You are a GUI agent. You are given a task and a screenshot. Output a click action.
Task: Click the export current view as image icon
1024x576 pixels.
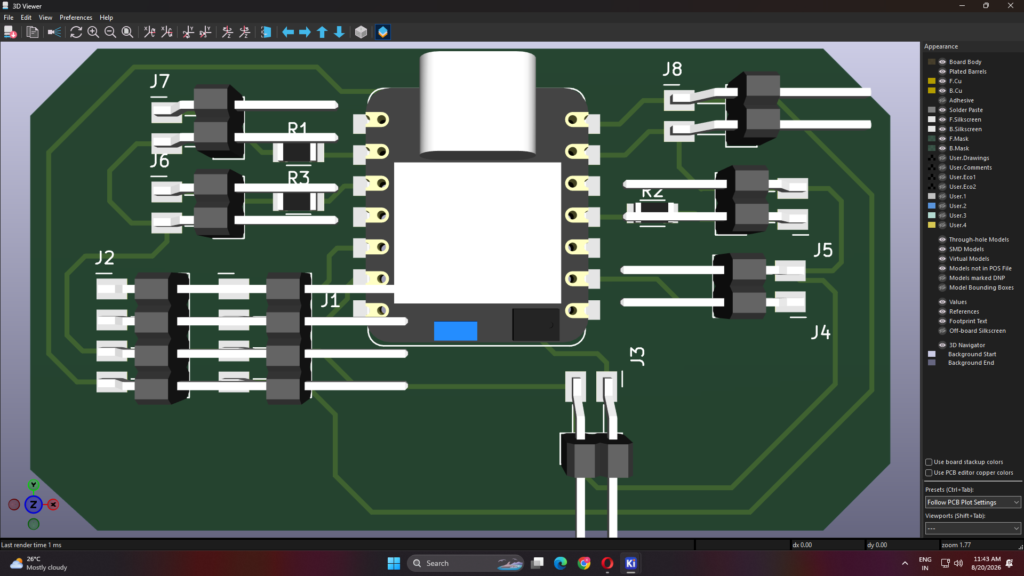pos(10,32)
